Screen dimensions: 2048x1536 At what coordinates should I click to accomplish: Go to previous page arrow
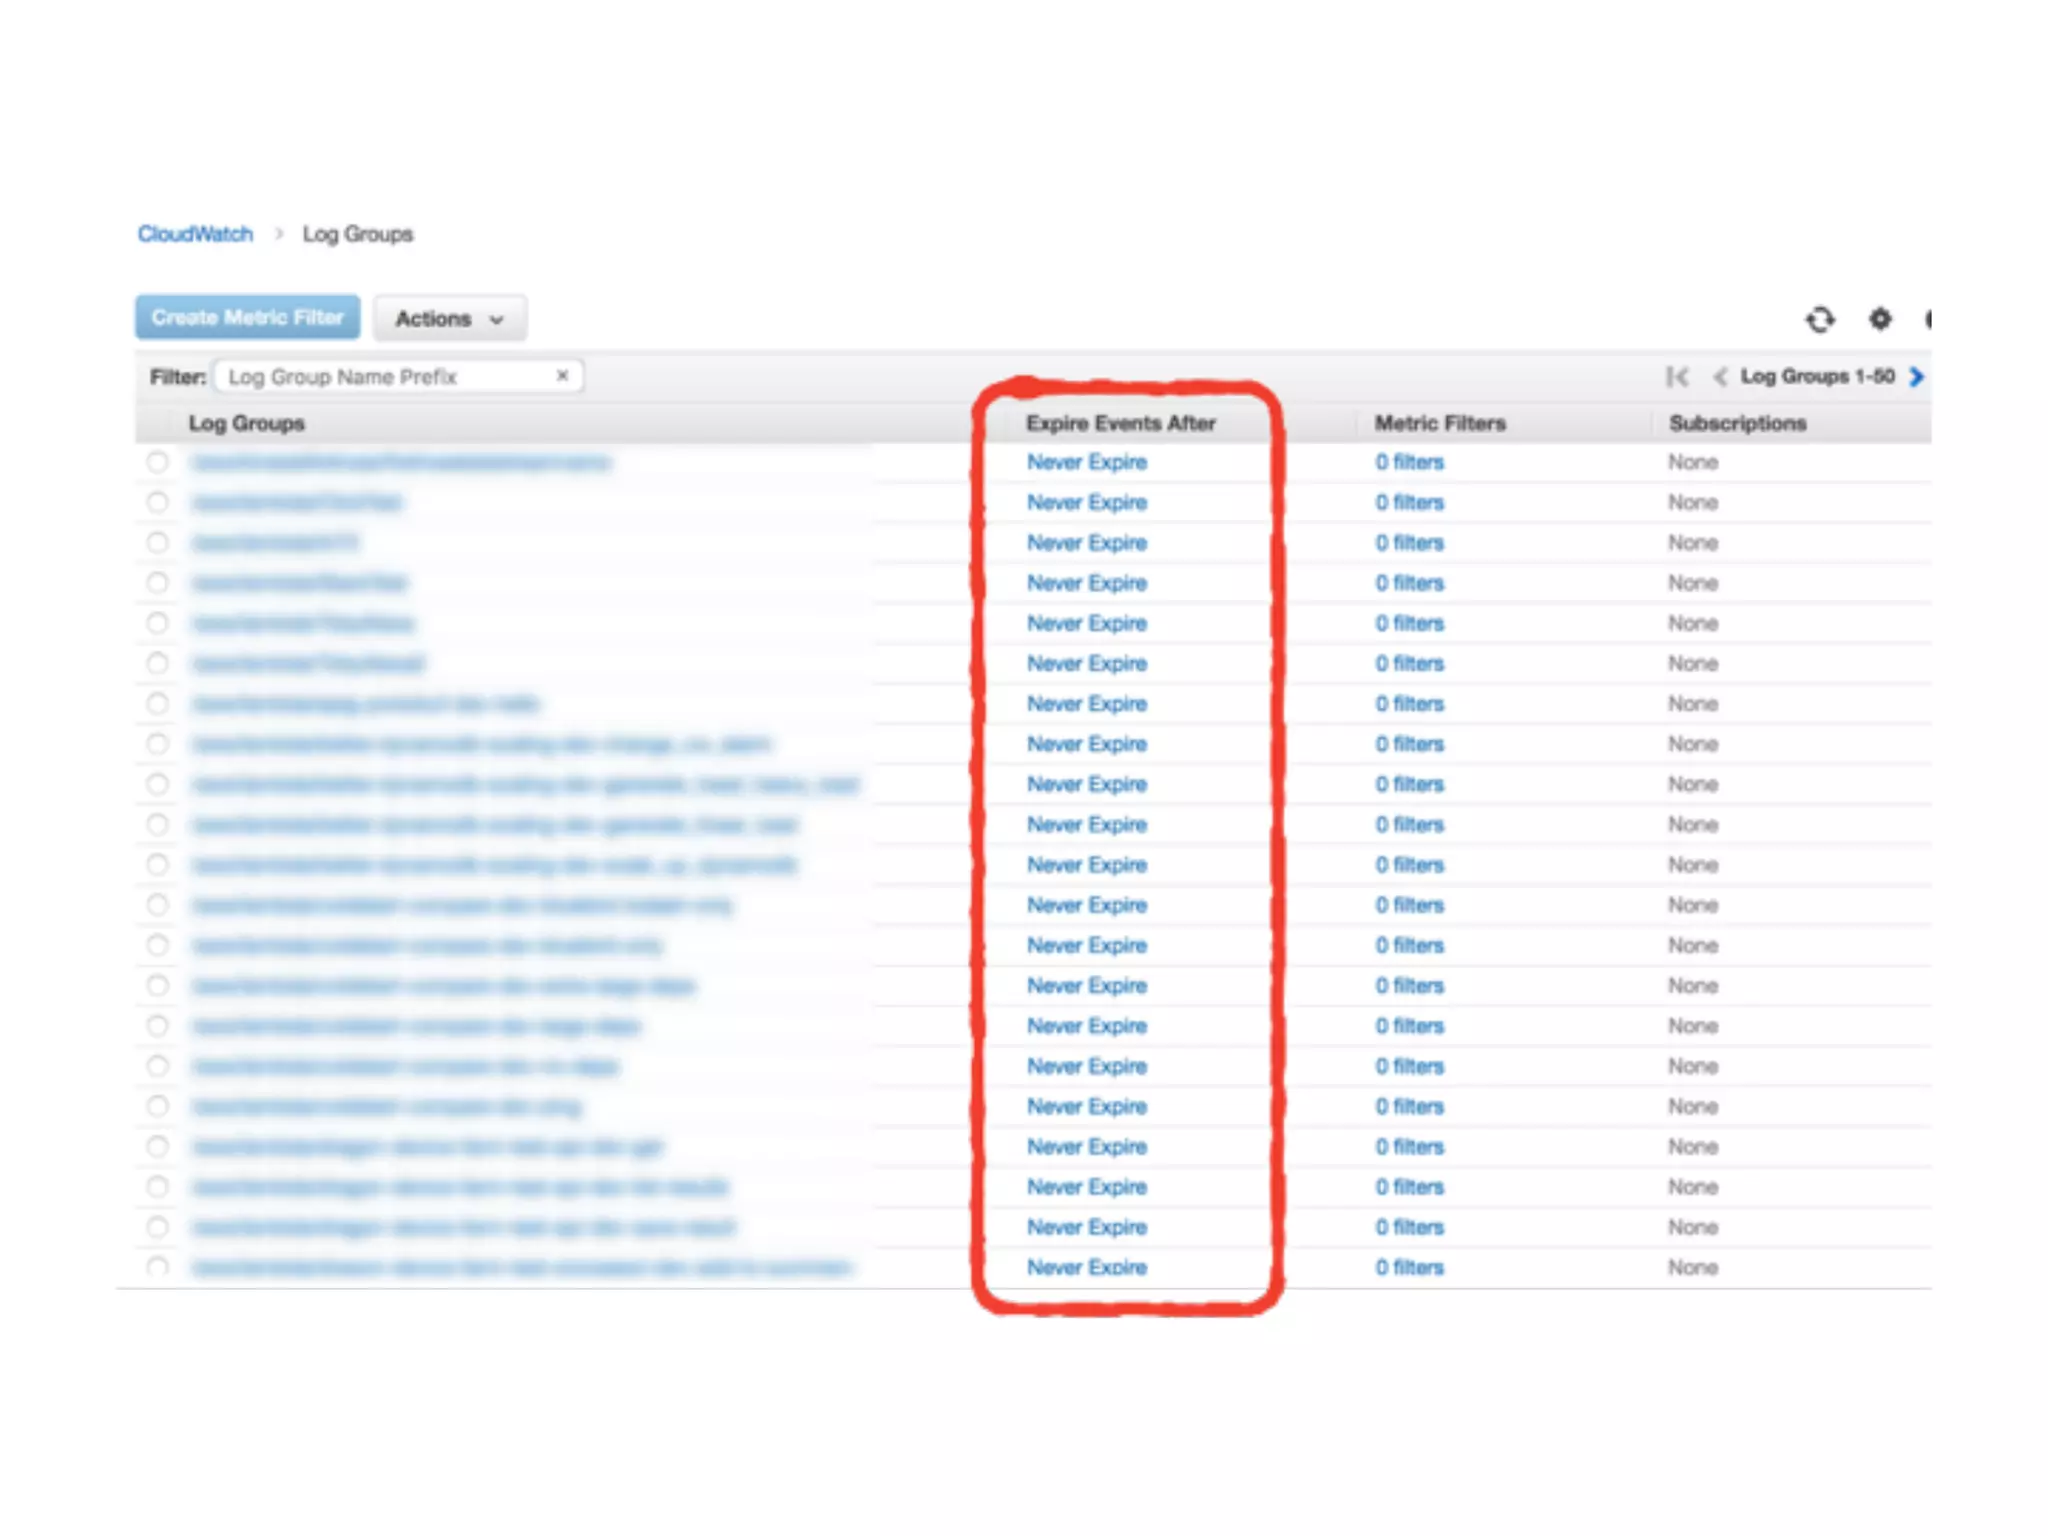(1719, 377)
